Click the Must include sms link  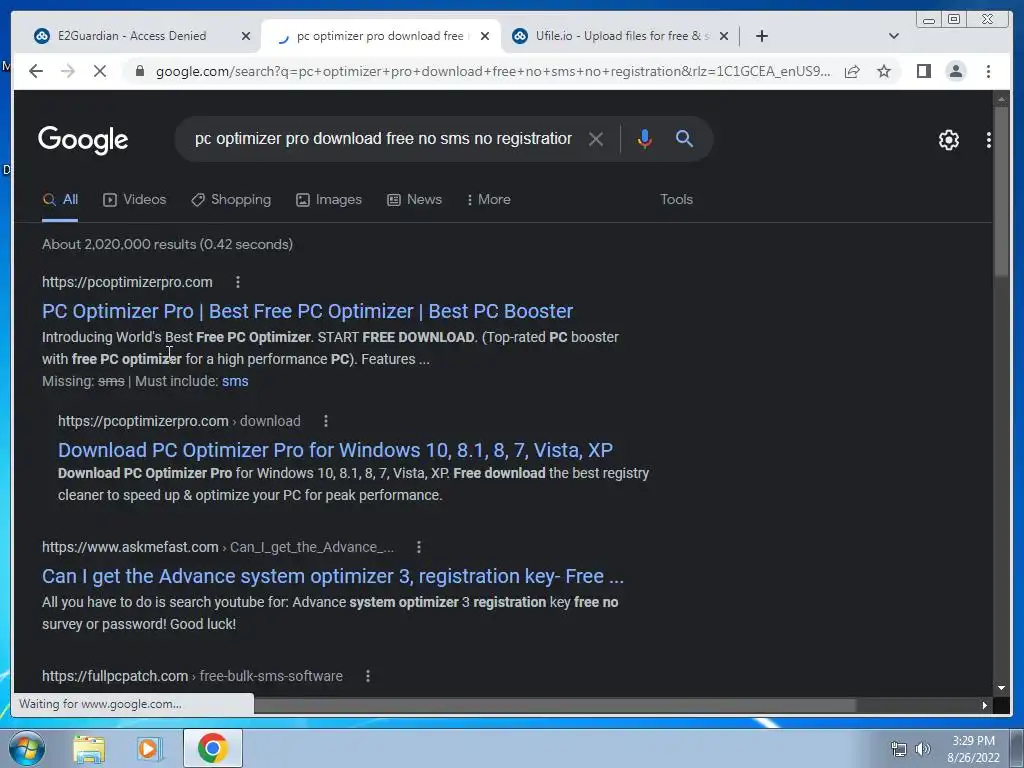(235, 381)
